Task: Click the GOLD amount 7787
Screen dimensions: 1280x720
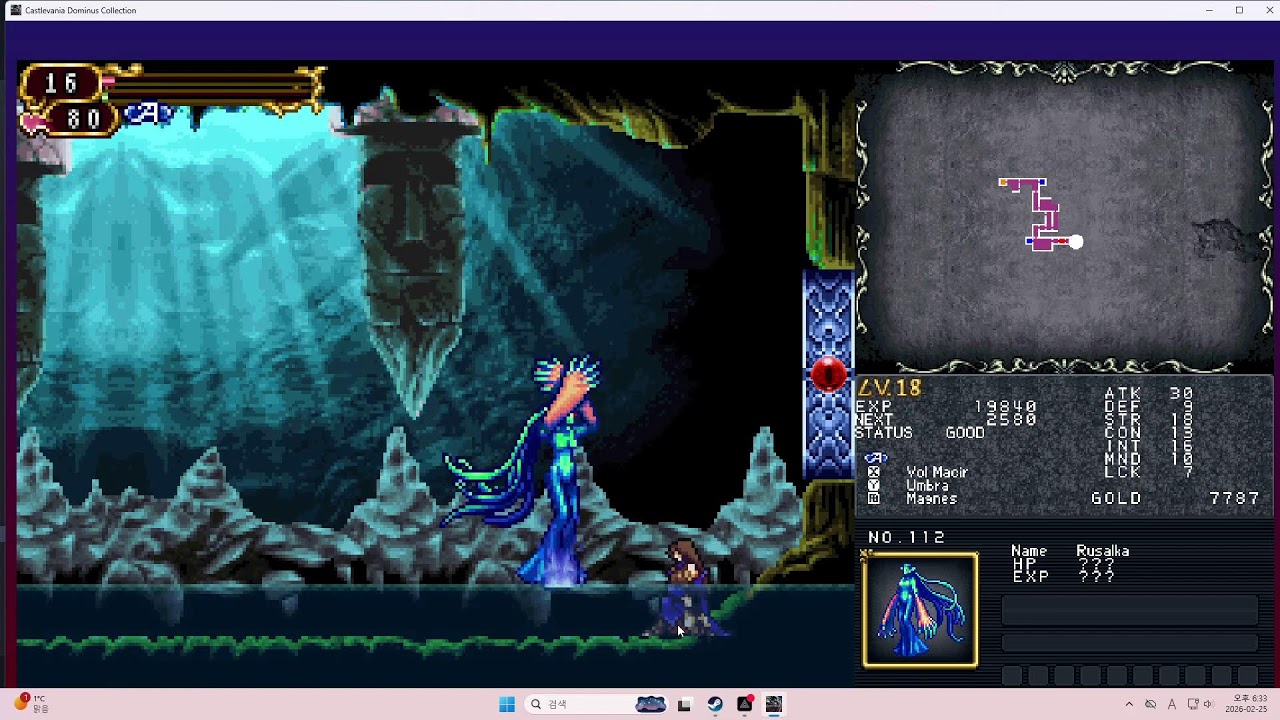Action: [1234, 498]
